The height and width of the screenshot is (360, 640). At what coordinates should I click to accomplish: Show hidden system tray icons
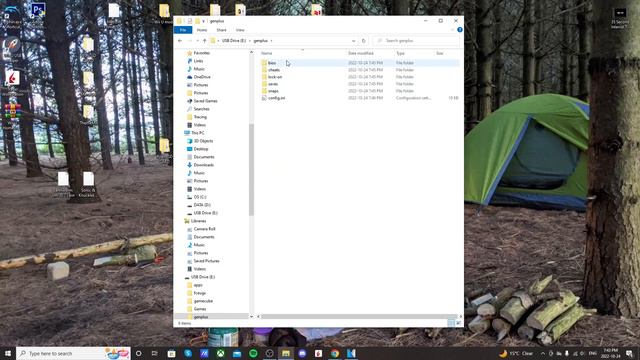[543, 353]
